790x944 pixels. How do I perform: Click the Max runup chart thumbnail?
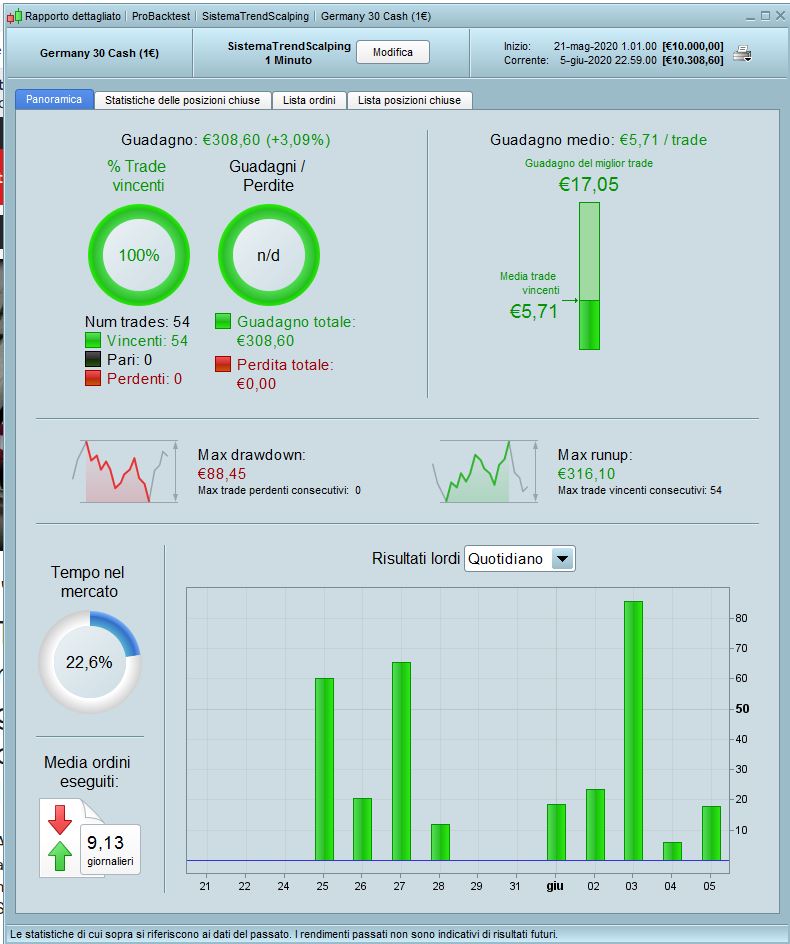(484, 471)
